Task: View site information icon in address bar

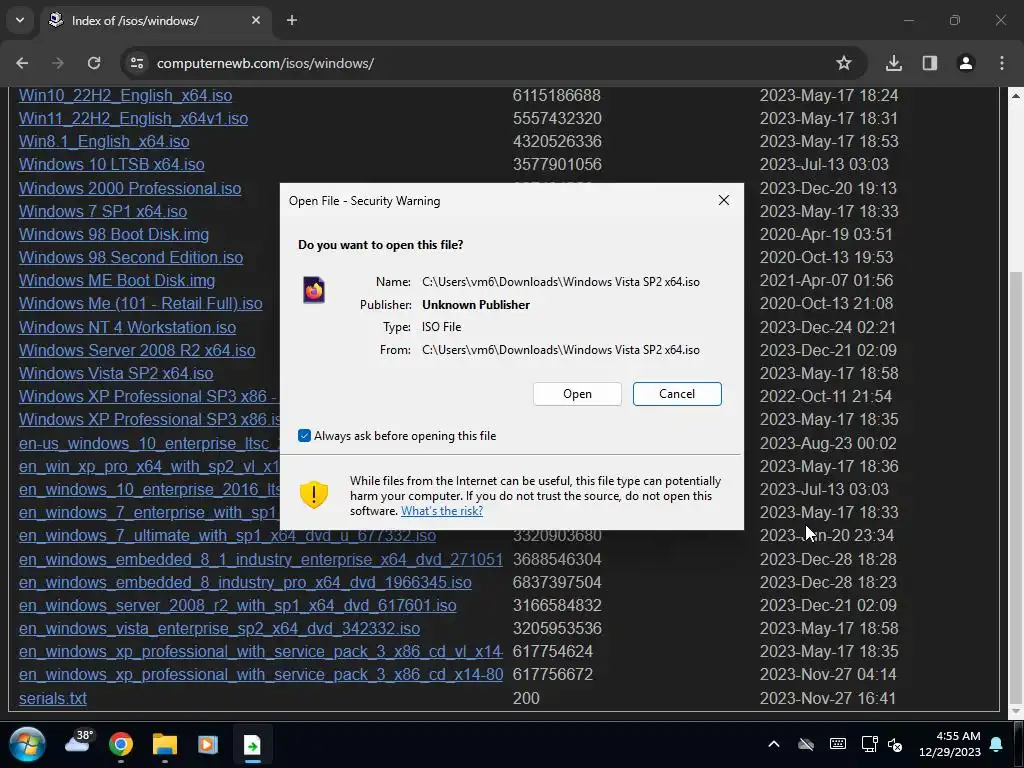Action: pos(137,63)
